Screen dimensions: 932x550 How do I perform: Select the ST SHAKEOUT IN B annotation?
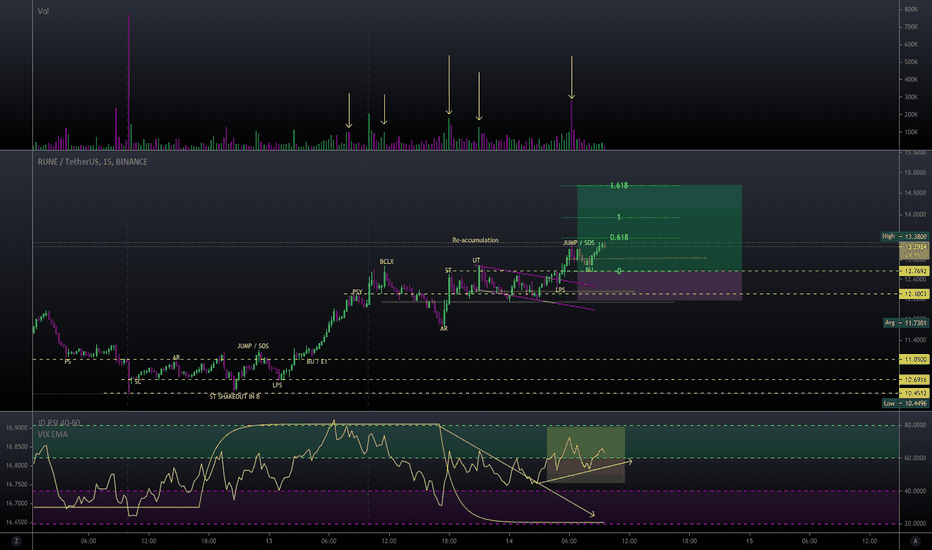click(x=234, y=396)
